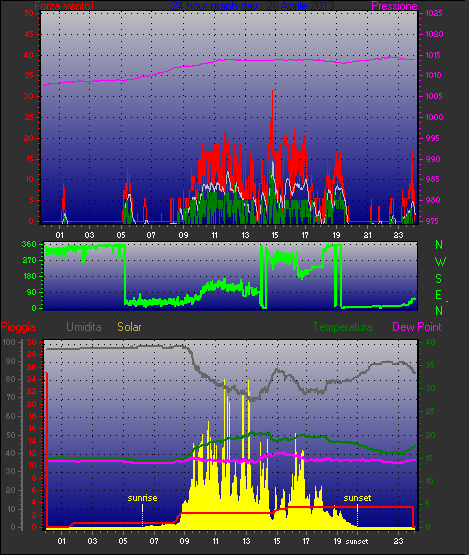Select the green Temperatura legend label
Viewport: 469px width, 555px height.
pyautogui.click(x=342, y=327)
